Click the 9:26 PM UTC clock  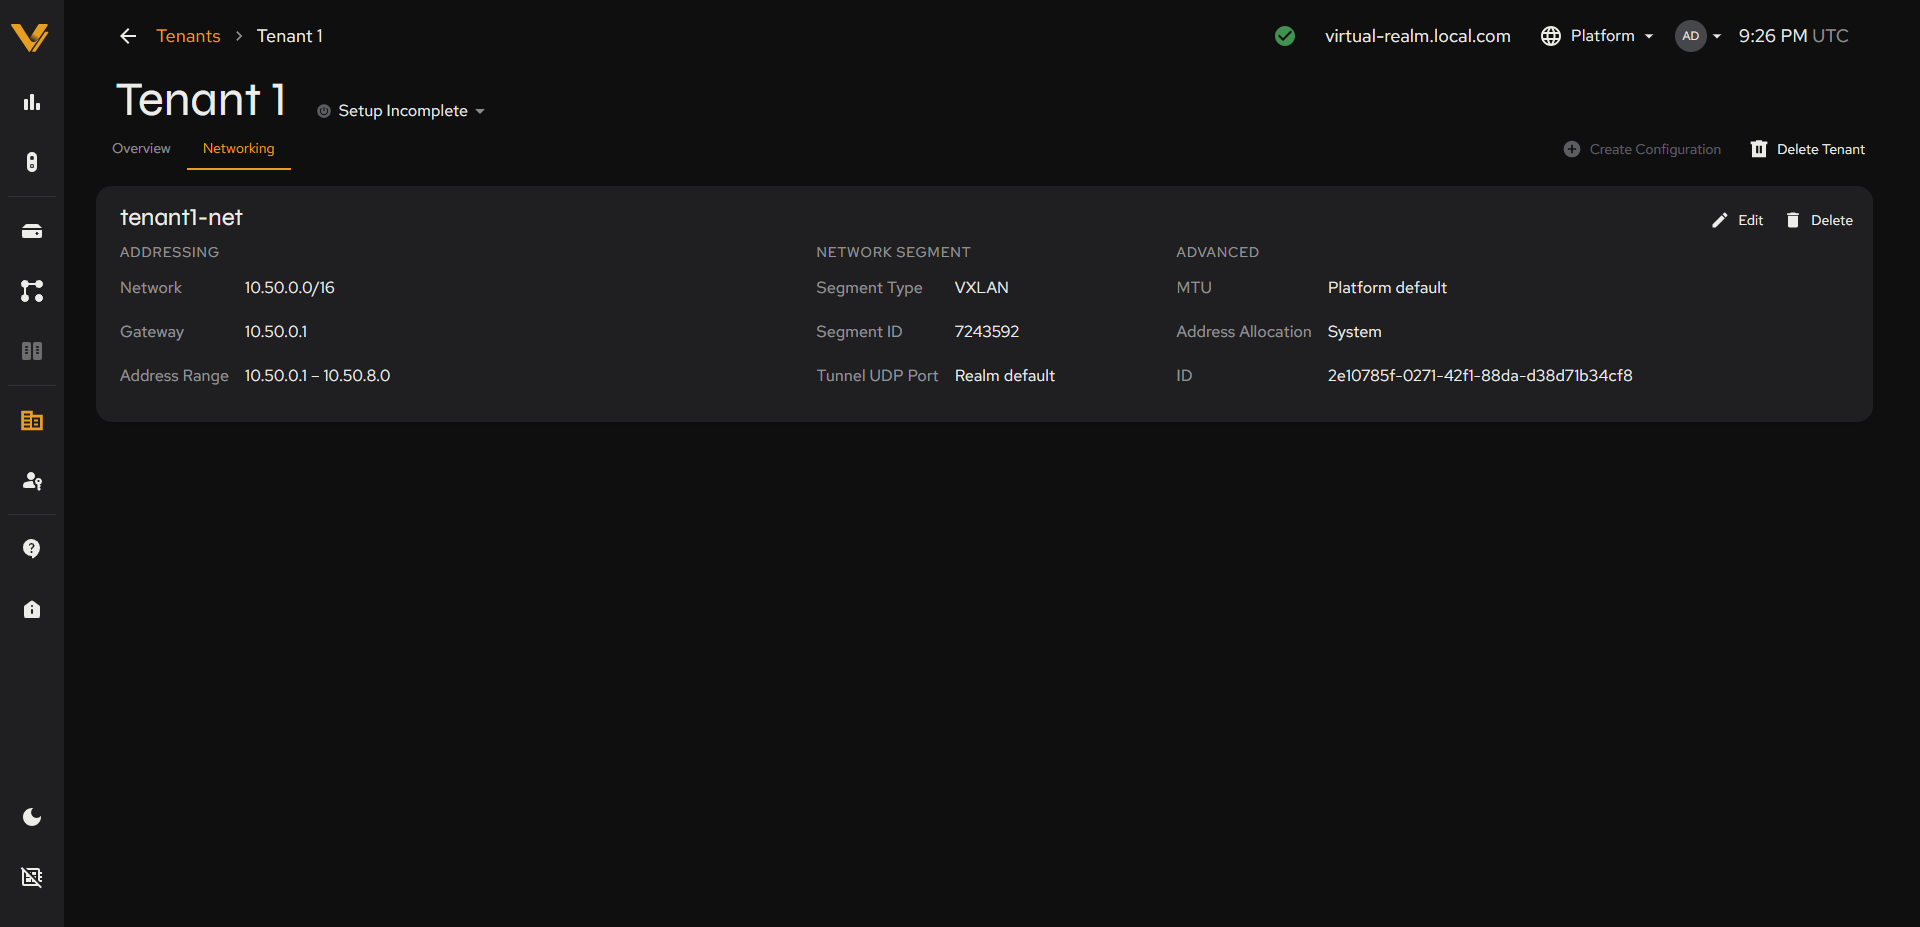click(x=1793, y=36)
